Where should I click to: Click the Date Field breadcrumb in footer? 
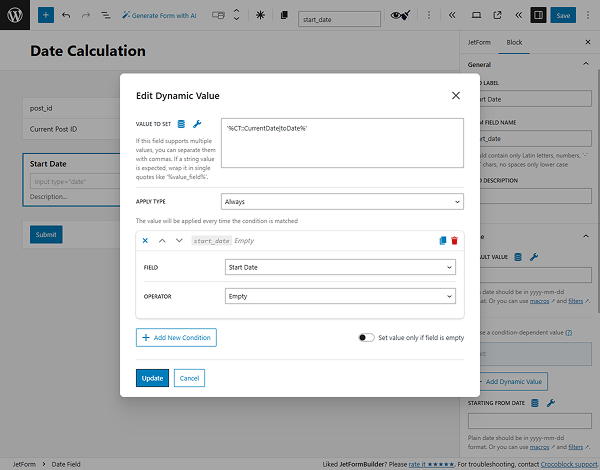pyautogui.click(x=66, y=464)
